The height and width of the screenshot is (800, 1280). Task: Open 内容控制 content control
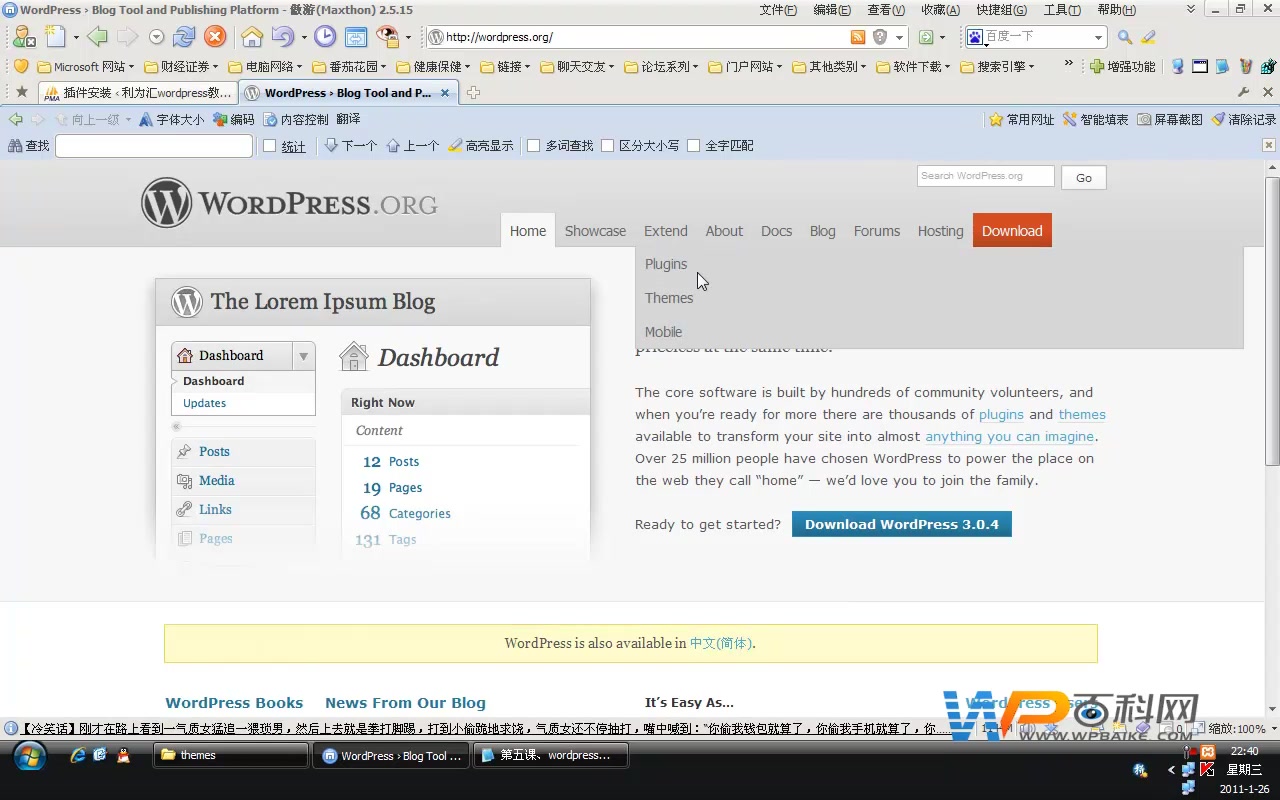(x=296, y=119)
